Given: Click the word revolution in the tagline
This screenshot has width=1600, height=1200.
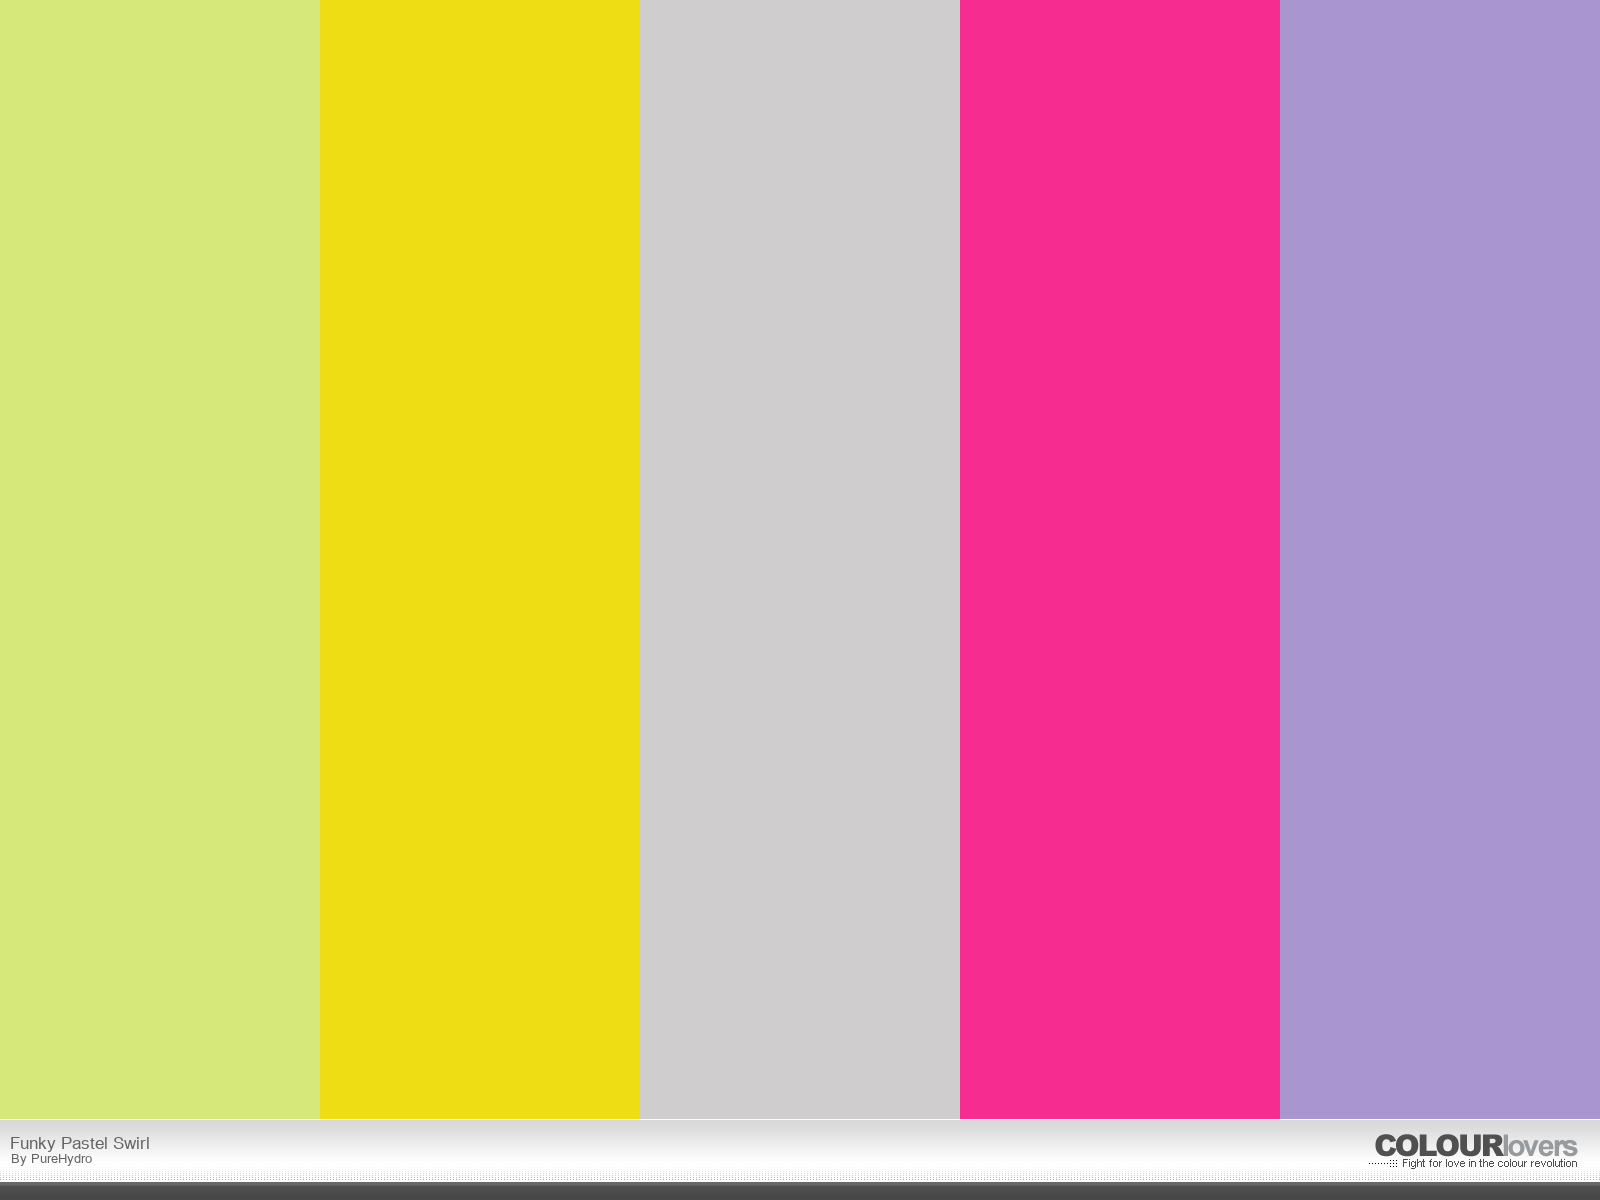Looking at the screenshot, I should pos(1550,1164).
